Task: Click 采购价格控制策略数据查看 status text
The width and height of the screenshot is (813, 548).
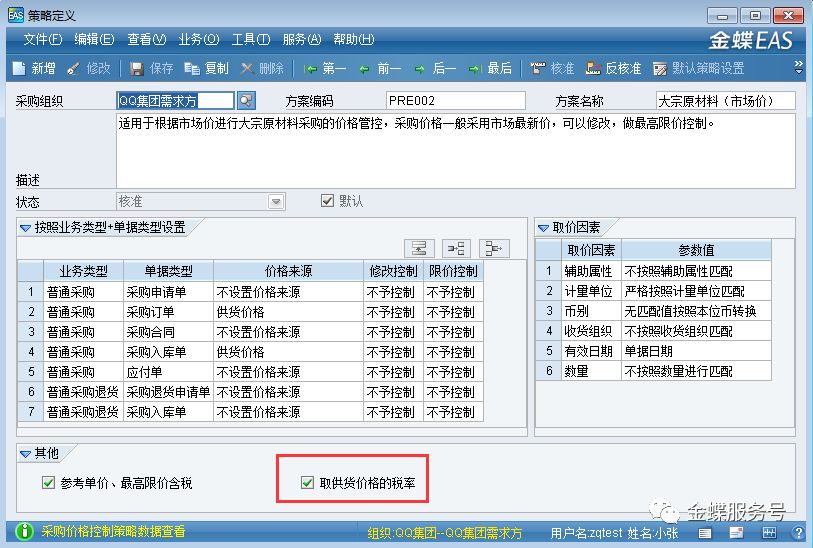Action: [113, 531]
